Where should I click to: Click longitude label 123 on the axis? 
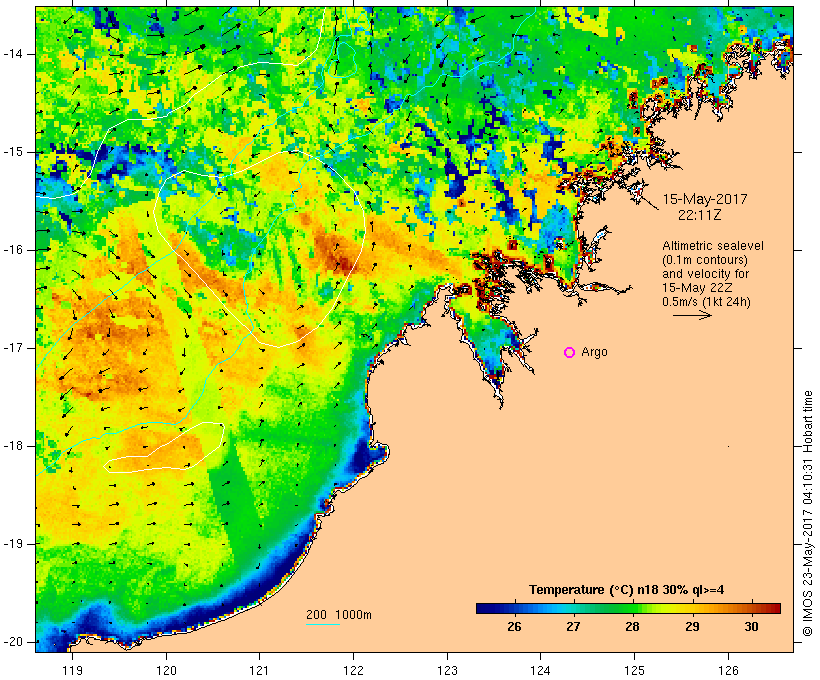pos(447,670)
